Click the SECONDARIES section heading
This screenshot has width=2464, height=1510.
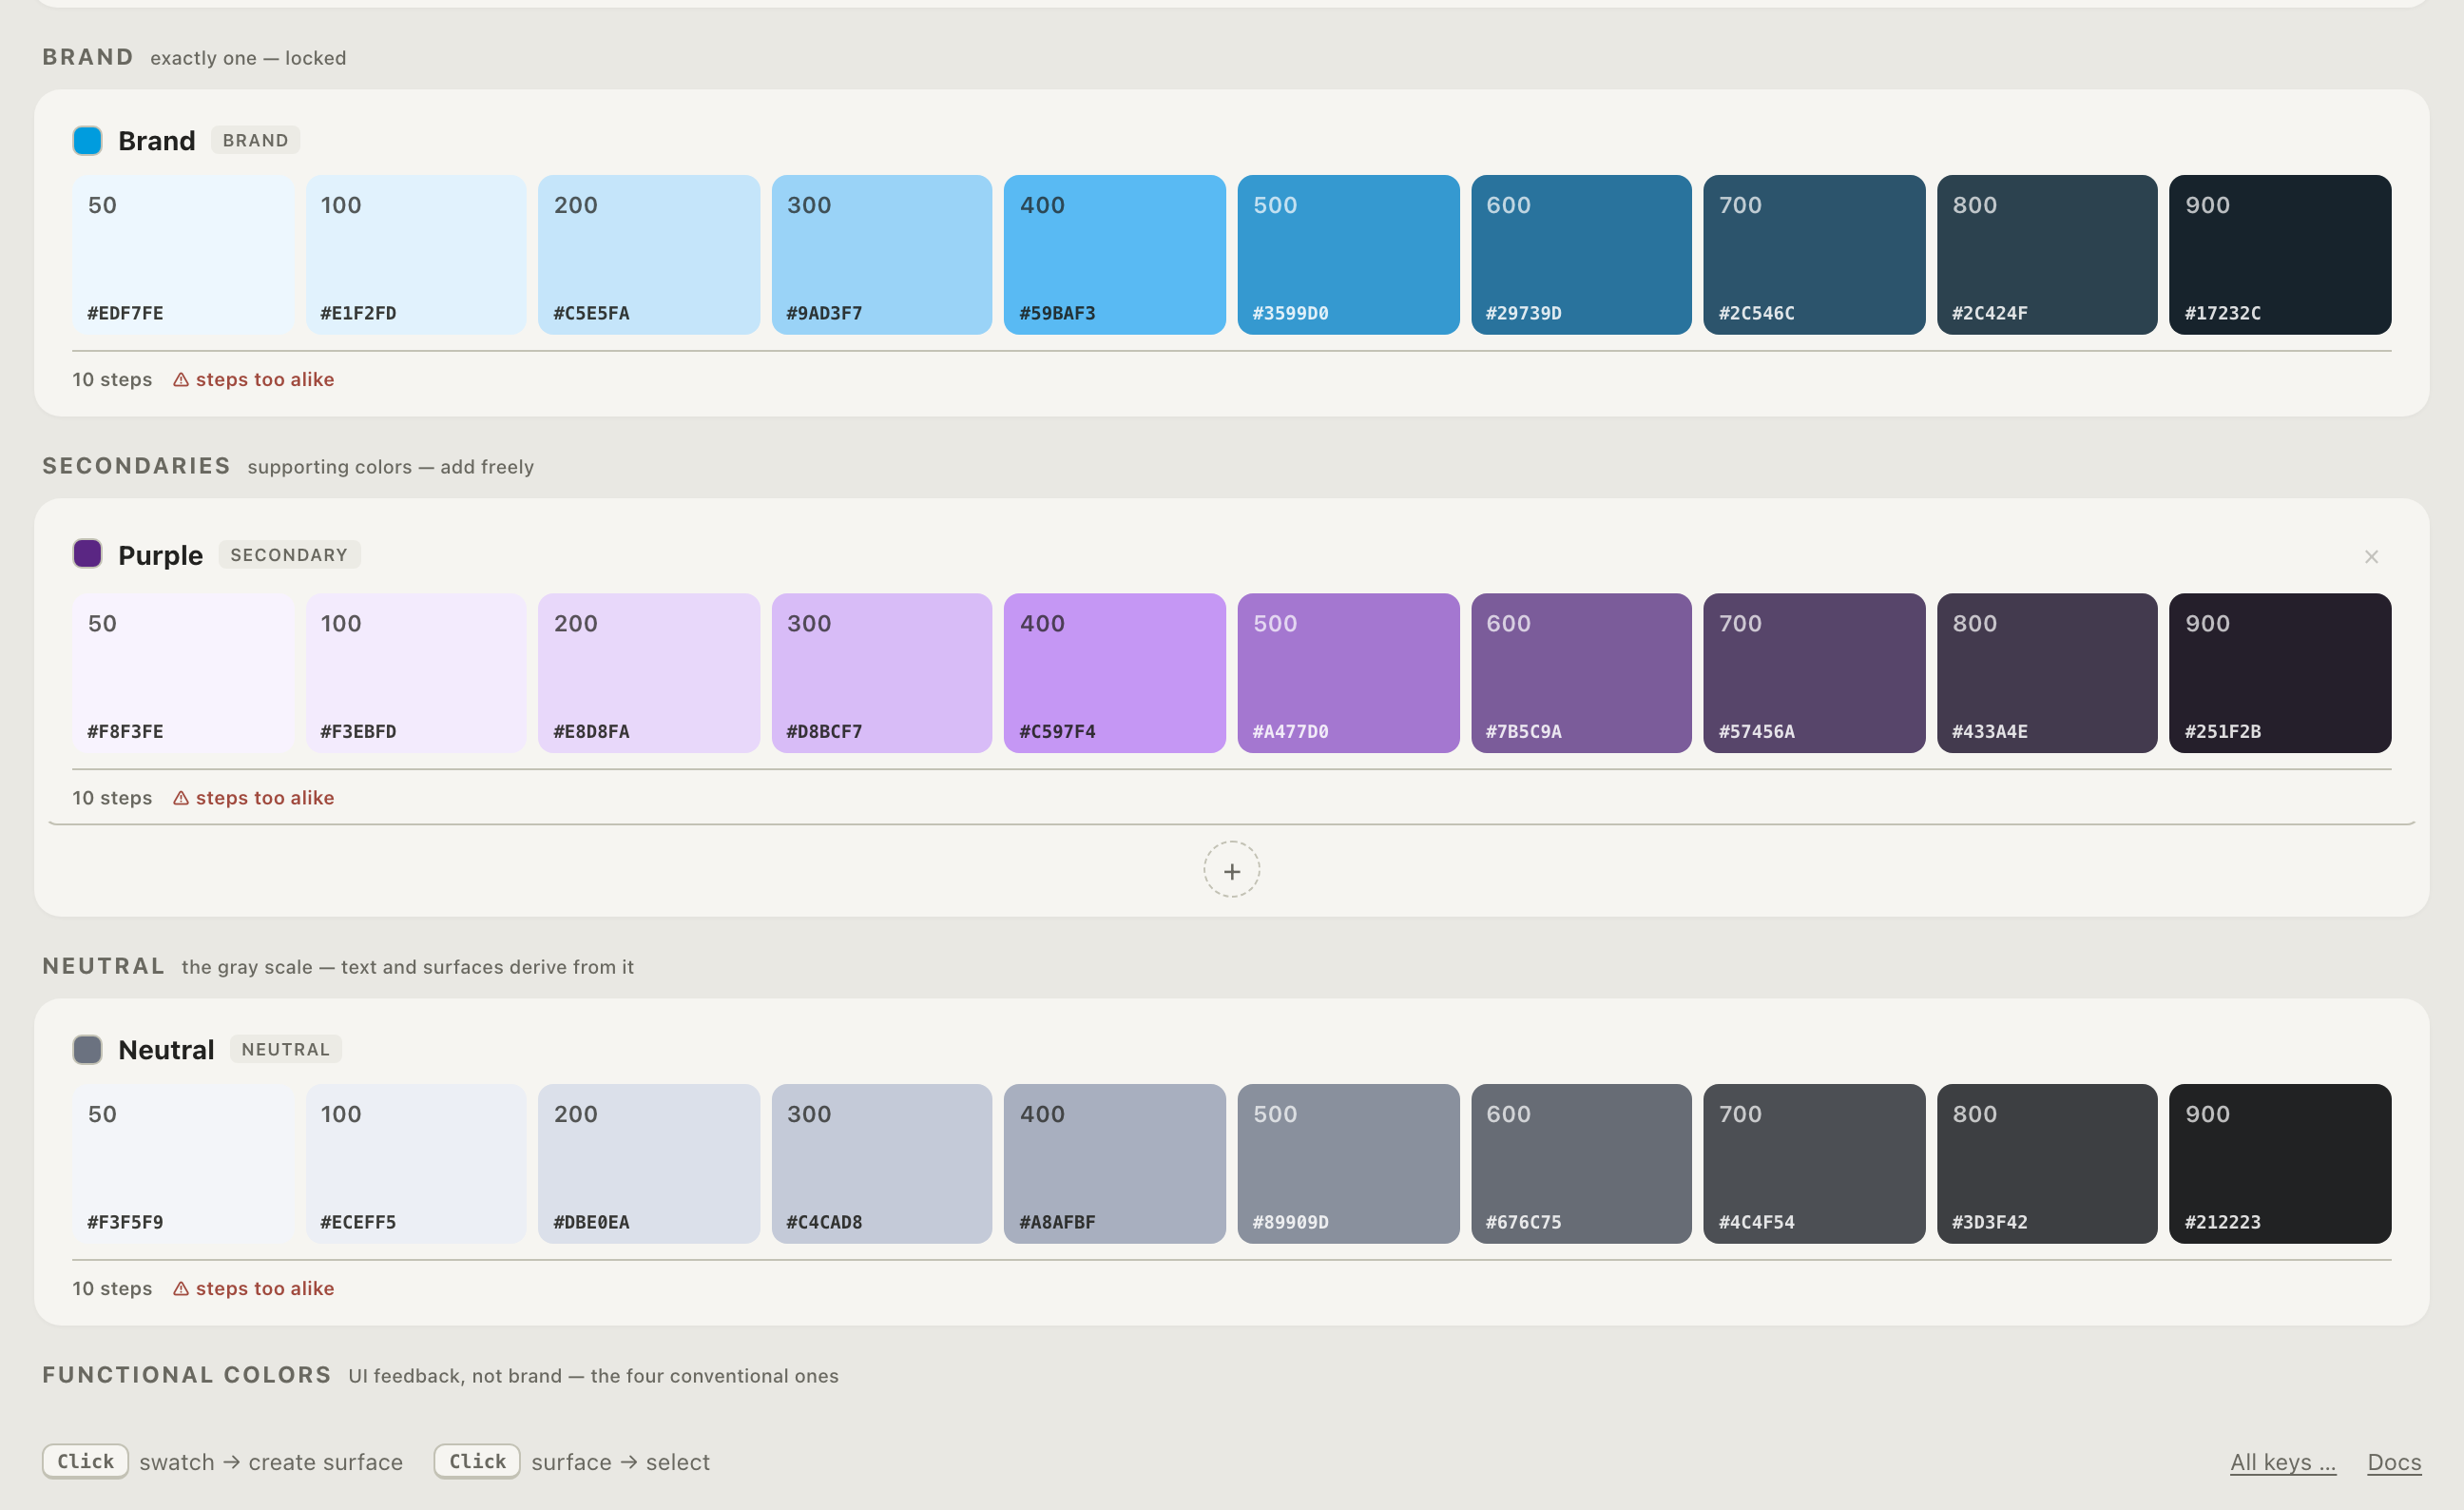click(136, 466)
